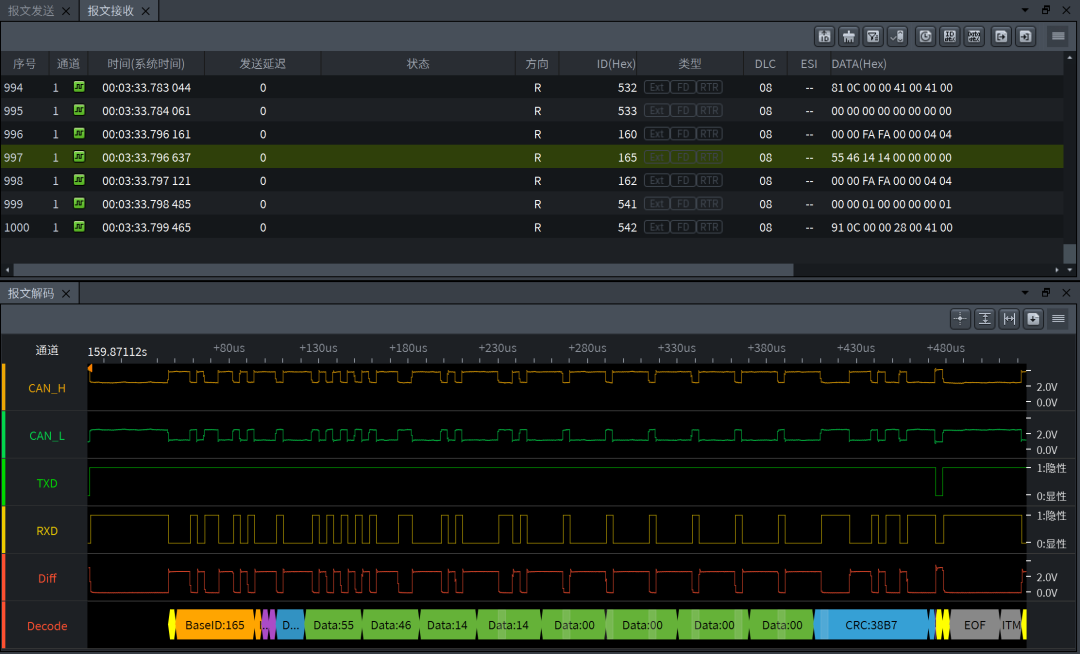Select the 报文解码 tab
1080x654 pixels.
tap(33, 293)
